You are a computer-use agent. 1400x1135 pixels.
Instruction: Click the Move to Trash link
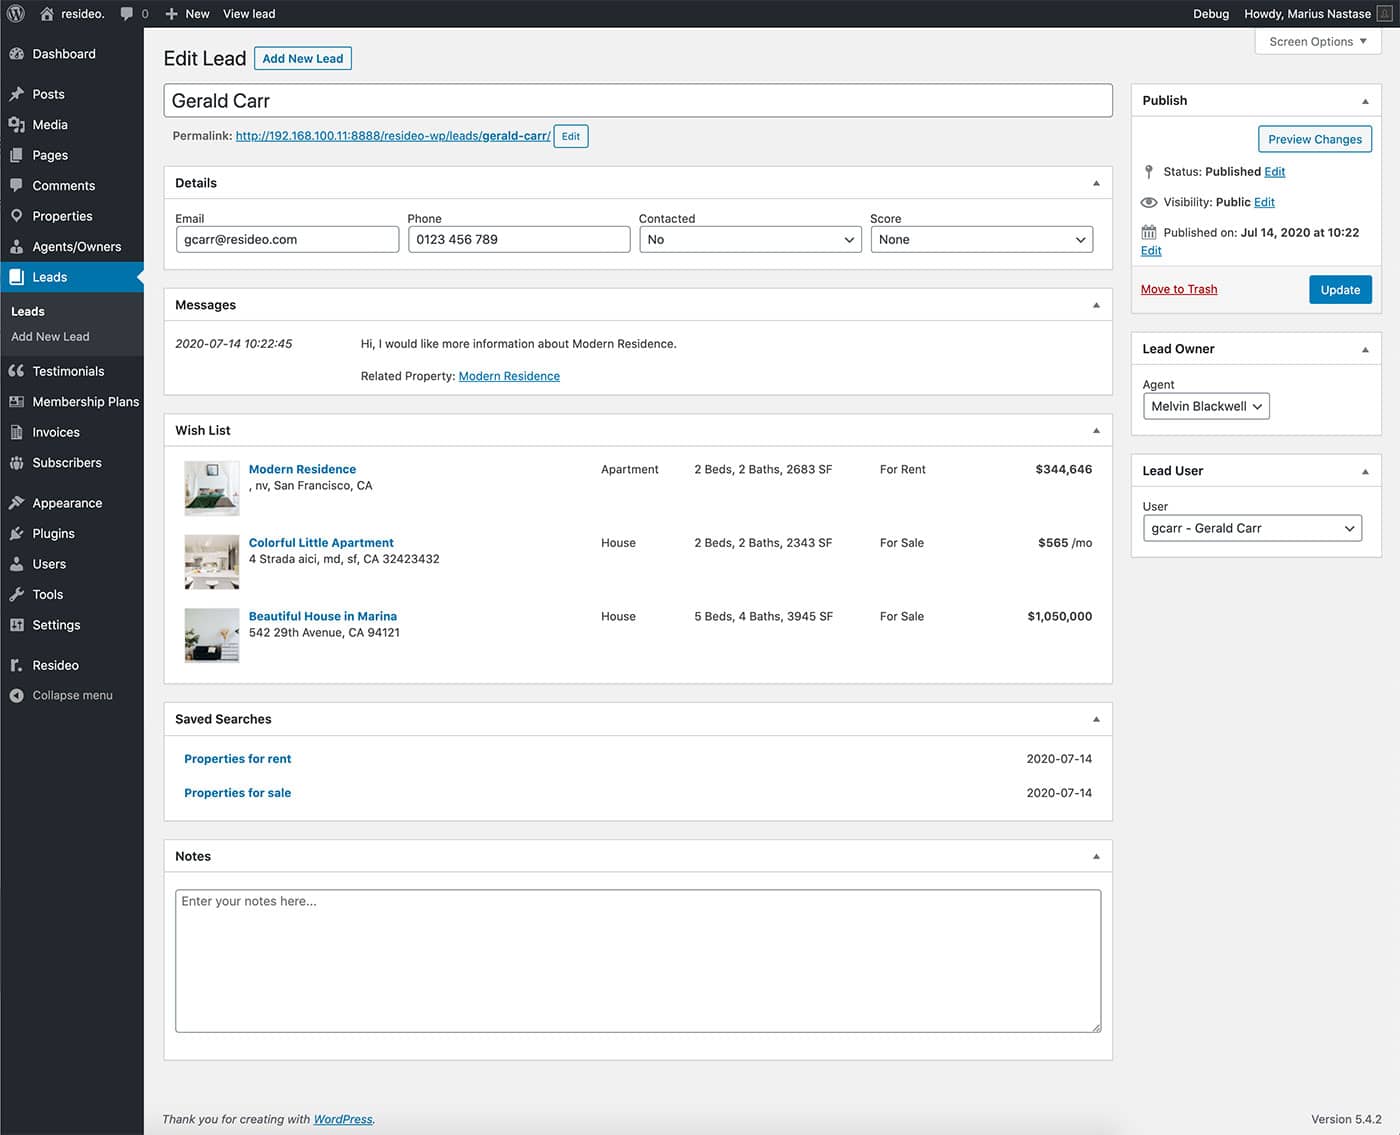[1178, 290]
